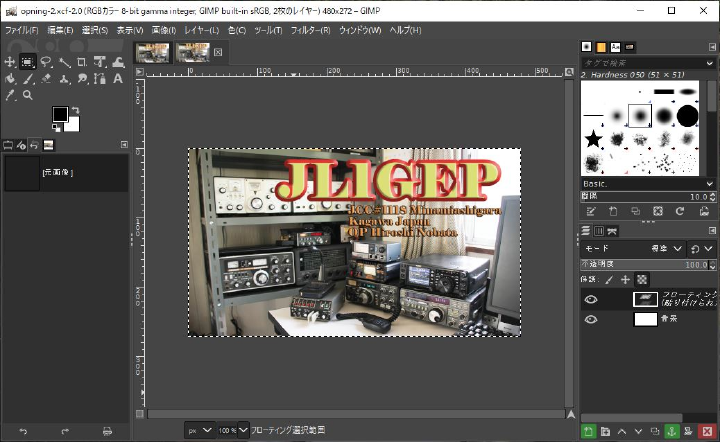The image size is (720, 442).
Task: Hide the floating selection layer
Action: click(x=591, y=299)
